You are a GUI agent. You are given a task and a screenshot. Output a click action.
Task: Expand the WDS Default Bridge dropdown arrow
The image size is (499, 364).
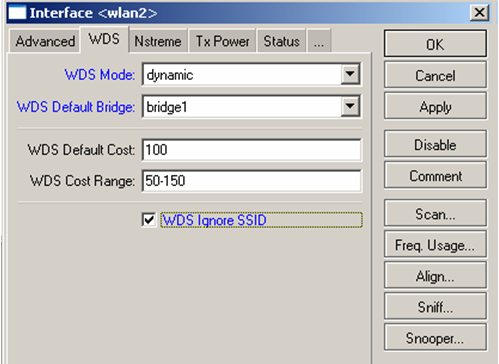click(x=350, y=106)
